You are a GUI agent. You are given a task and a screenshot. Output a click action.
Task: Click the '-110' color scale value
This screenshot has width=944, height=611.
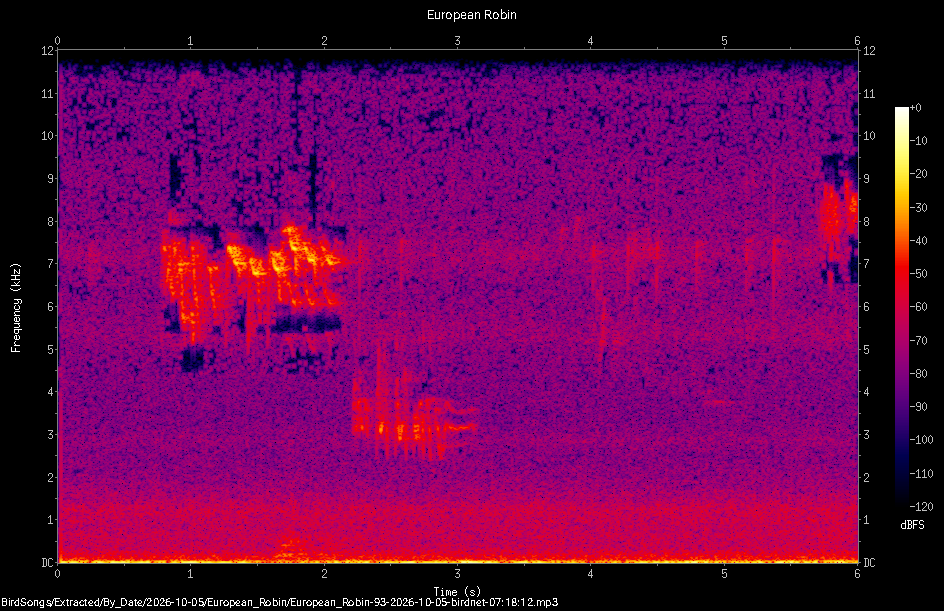point(921,474)
